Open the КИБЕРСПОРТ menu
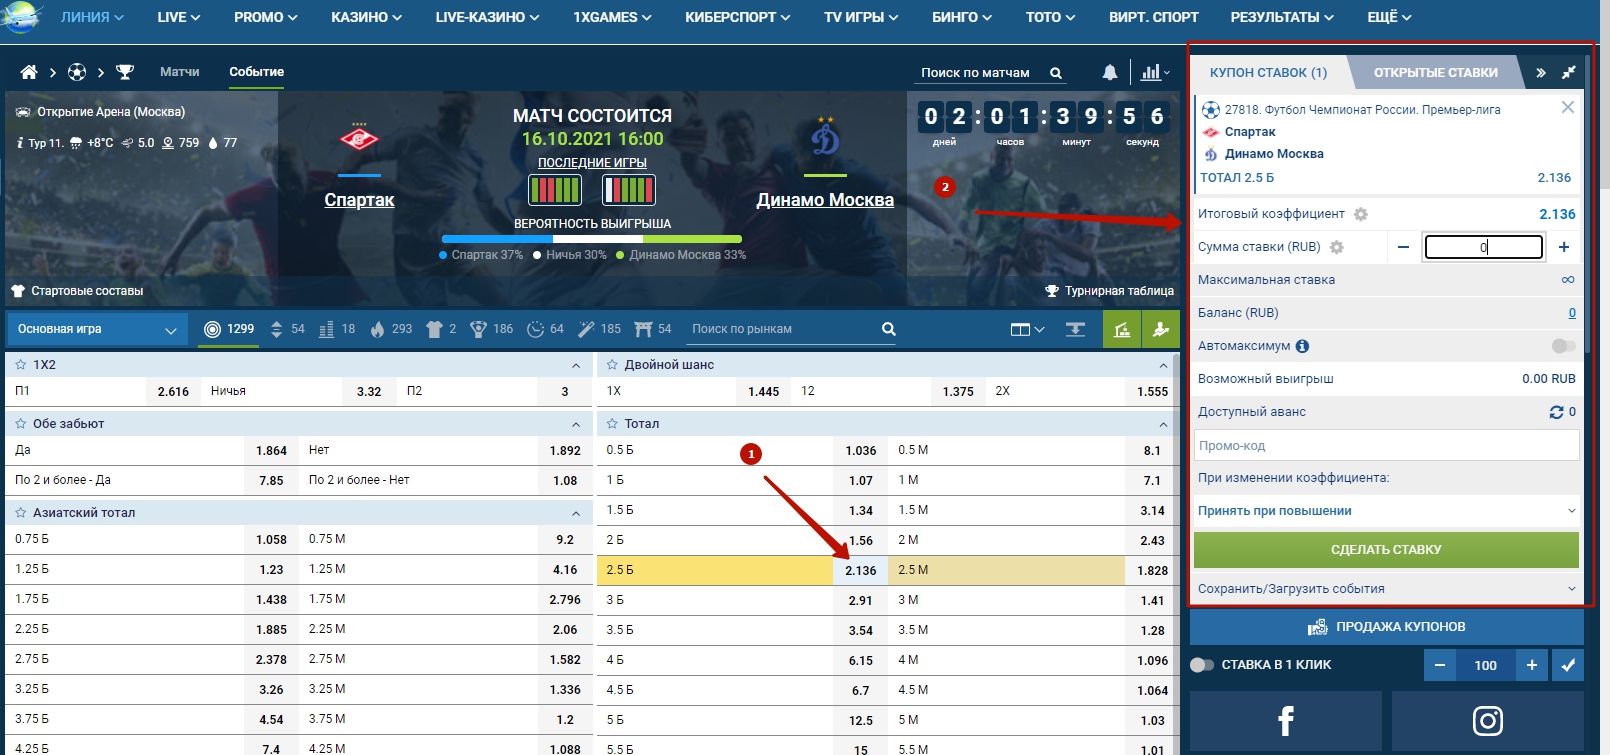The width and height of the screenshot is (1610, 755). 737,17
